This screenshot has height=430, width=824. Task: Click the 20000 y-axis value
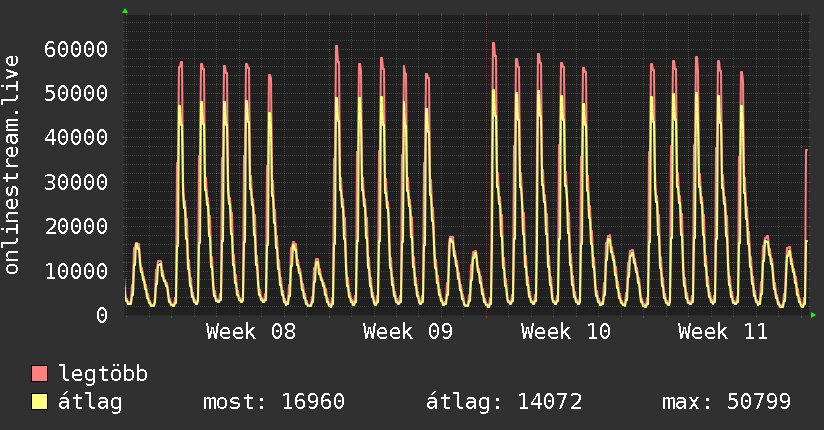pos(76,227)
